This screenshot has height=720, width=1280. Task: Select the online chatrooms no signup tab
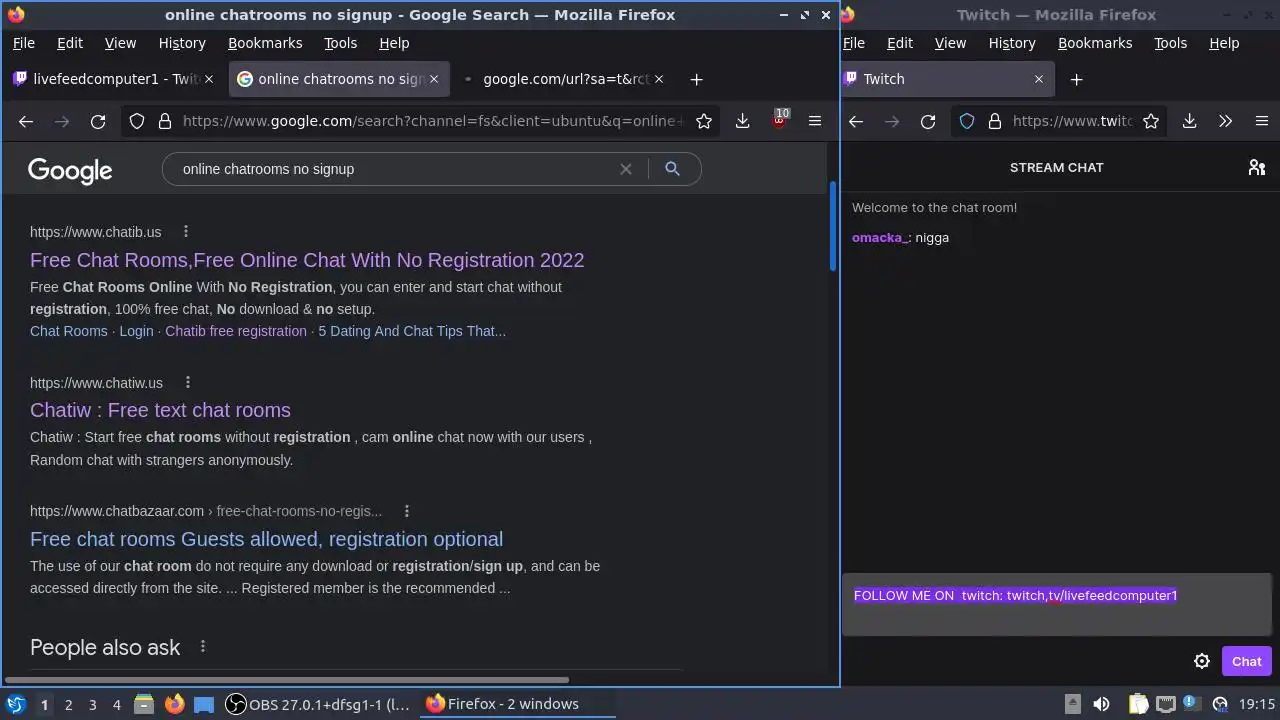pos(340,79)
